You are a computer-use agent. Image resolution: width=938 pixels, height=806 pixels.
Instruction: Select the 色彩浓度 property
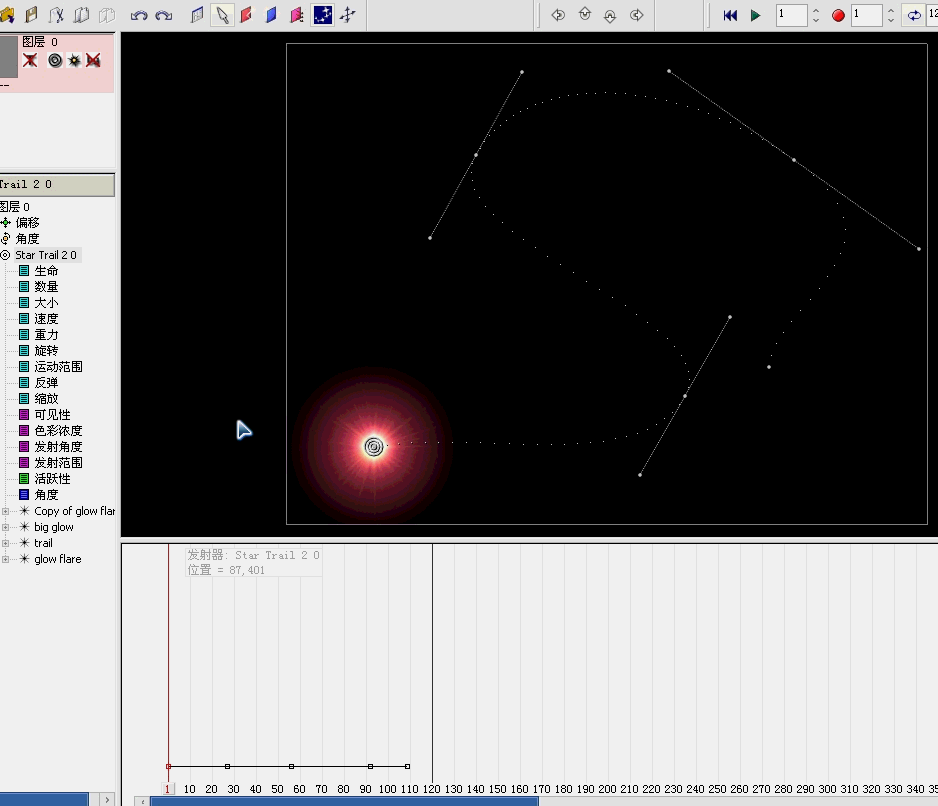[58, 431]
